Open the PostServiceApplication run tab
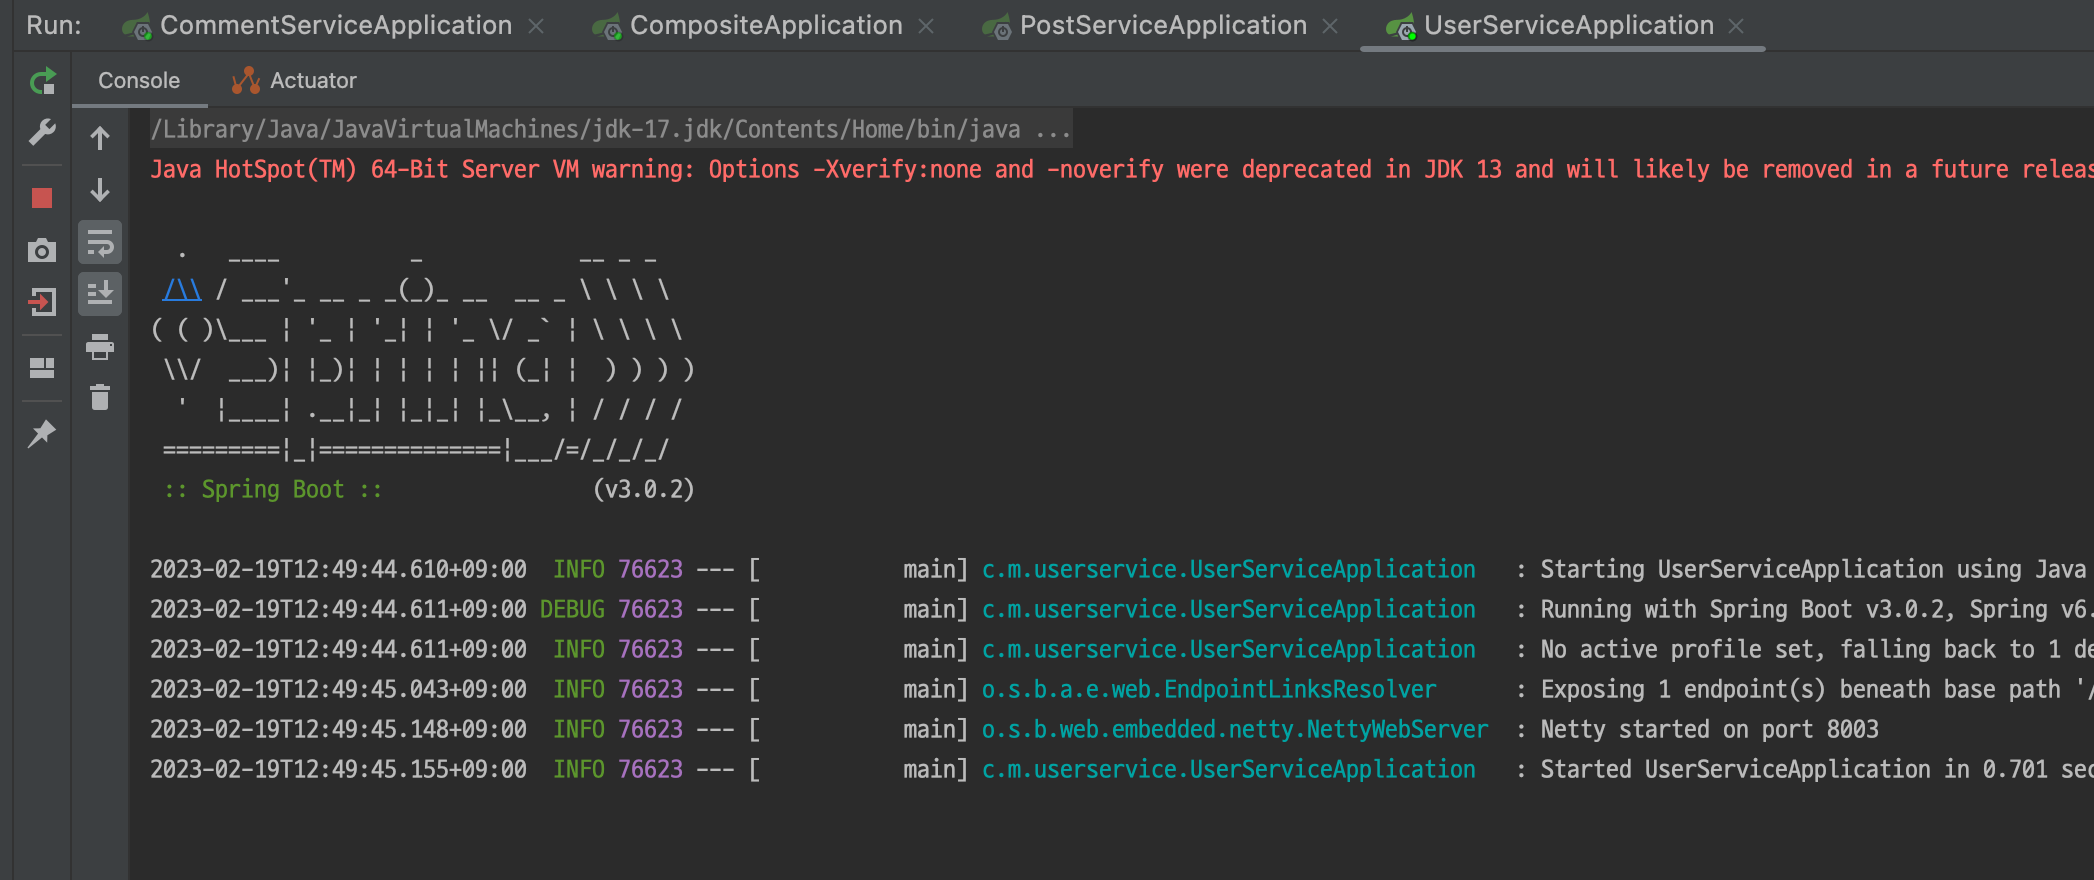Screen dimensions: 2094x880 coord(1162,26)
